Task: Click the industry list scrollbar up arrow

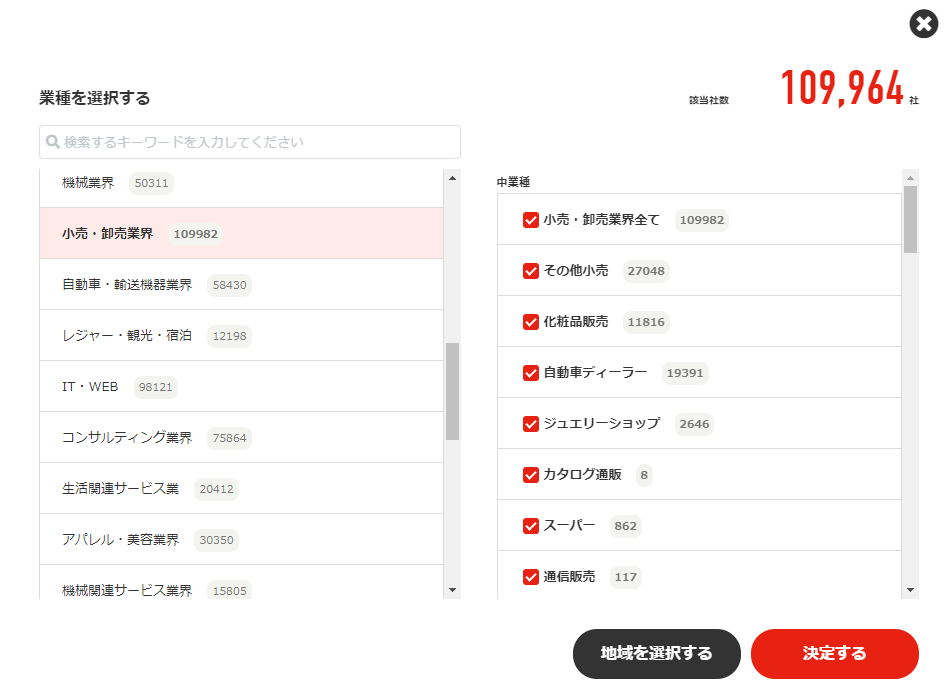Action: click(452, 178)
